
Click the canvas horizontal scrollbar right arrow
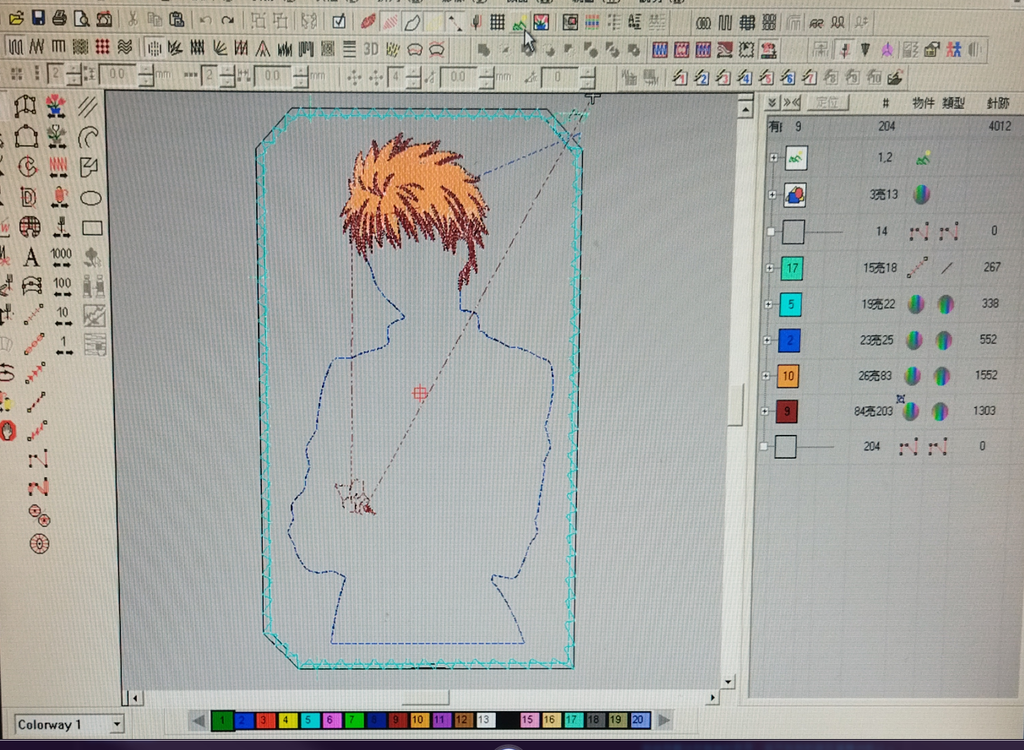point(712,698)
